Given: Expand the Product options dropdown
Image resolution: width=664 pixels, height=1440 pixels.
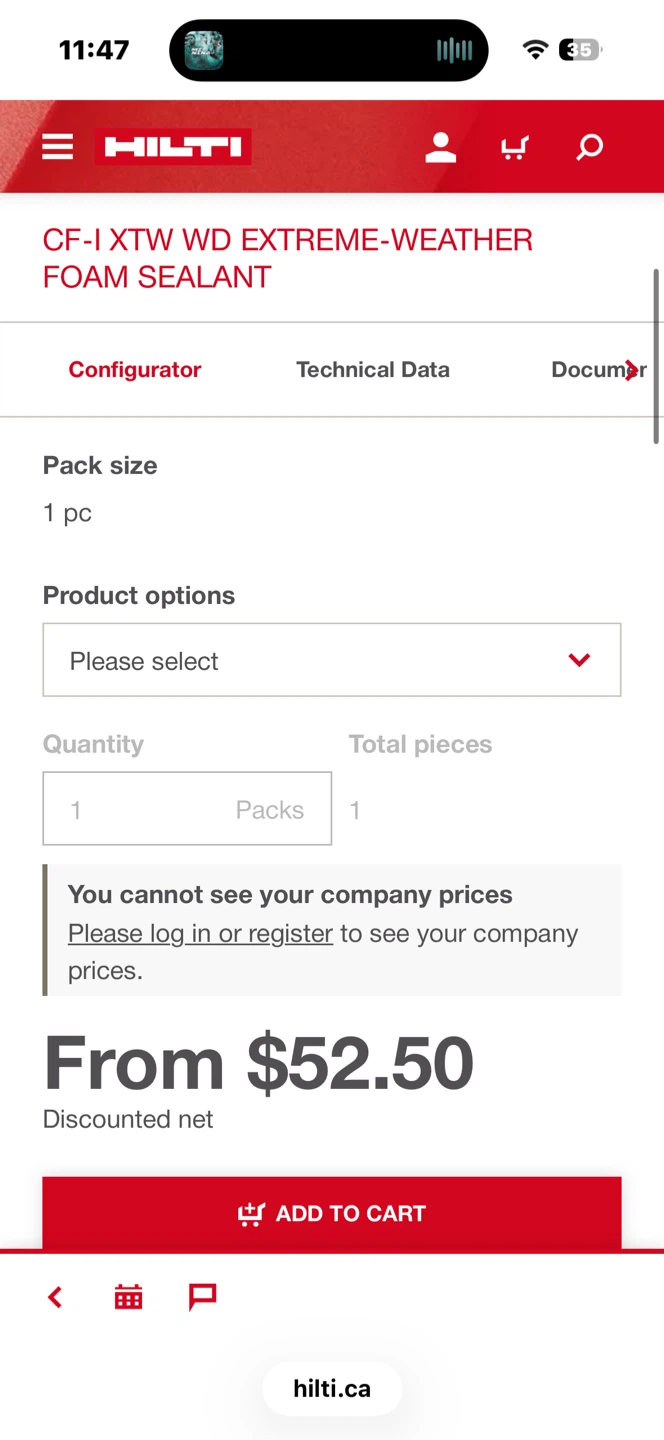Looking at the screenshot, I should pyautogui.click(x=332, y=660).
